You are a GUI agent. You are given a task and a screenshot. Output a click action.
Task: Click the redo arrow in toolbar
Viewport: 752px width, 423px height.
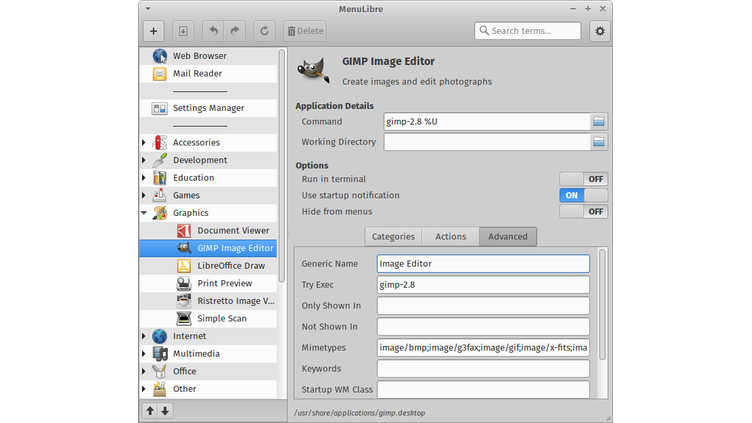[x=236, y=31]
